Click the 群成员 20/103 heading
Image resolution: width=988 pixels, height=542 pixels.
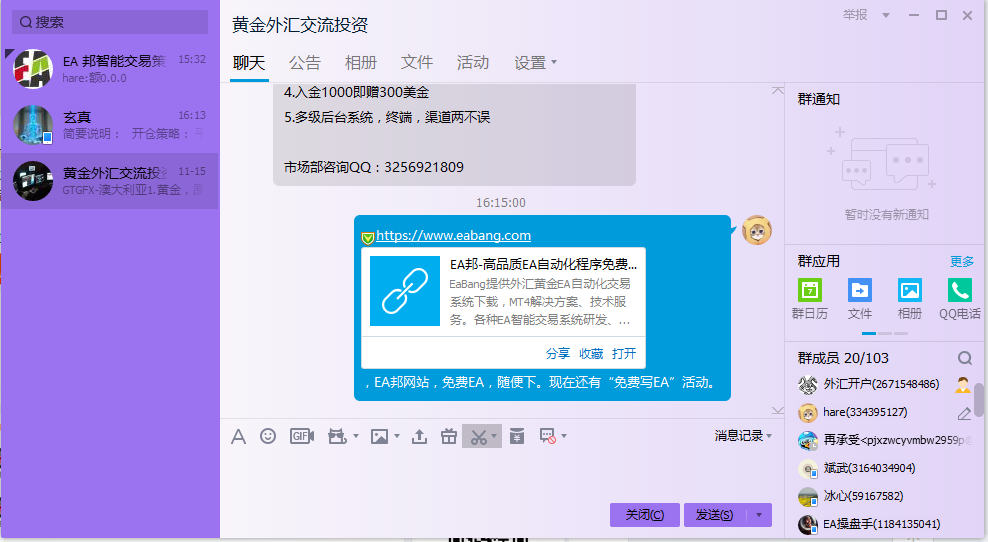click(x=843, y=359)
